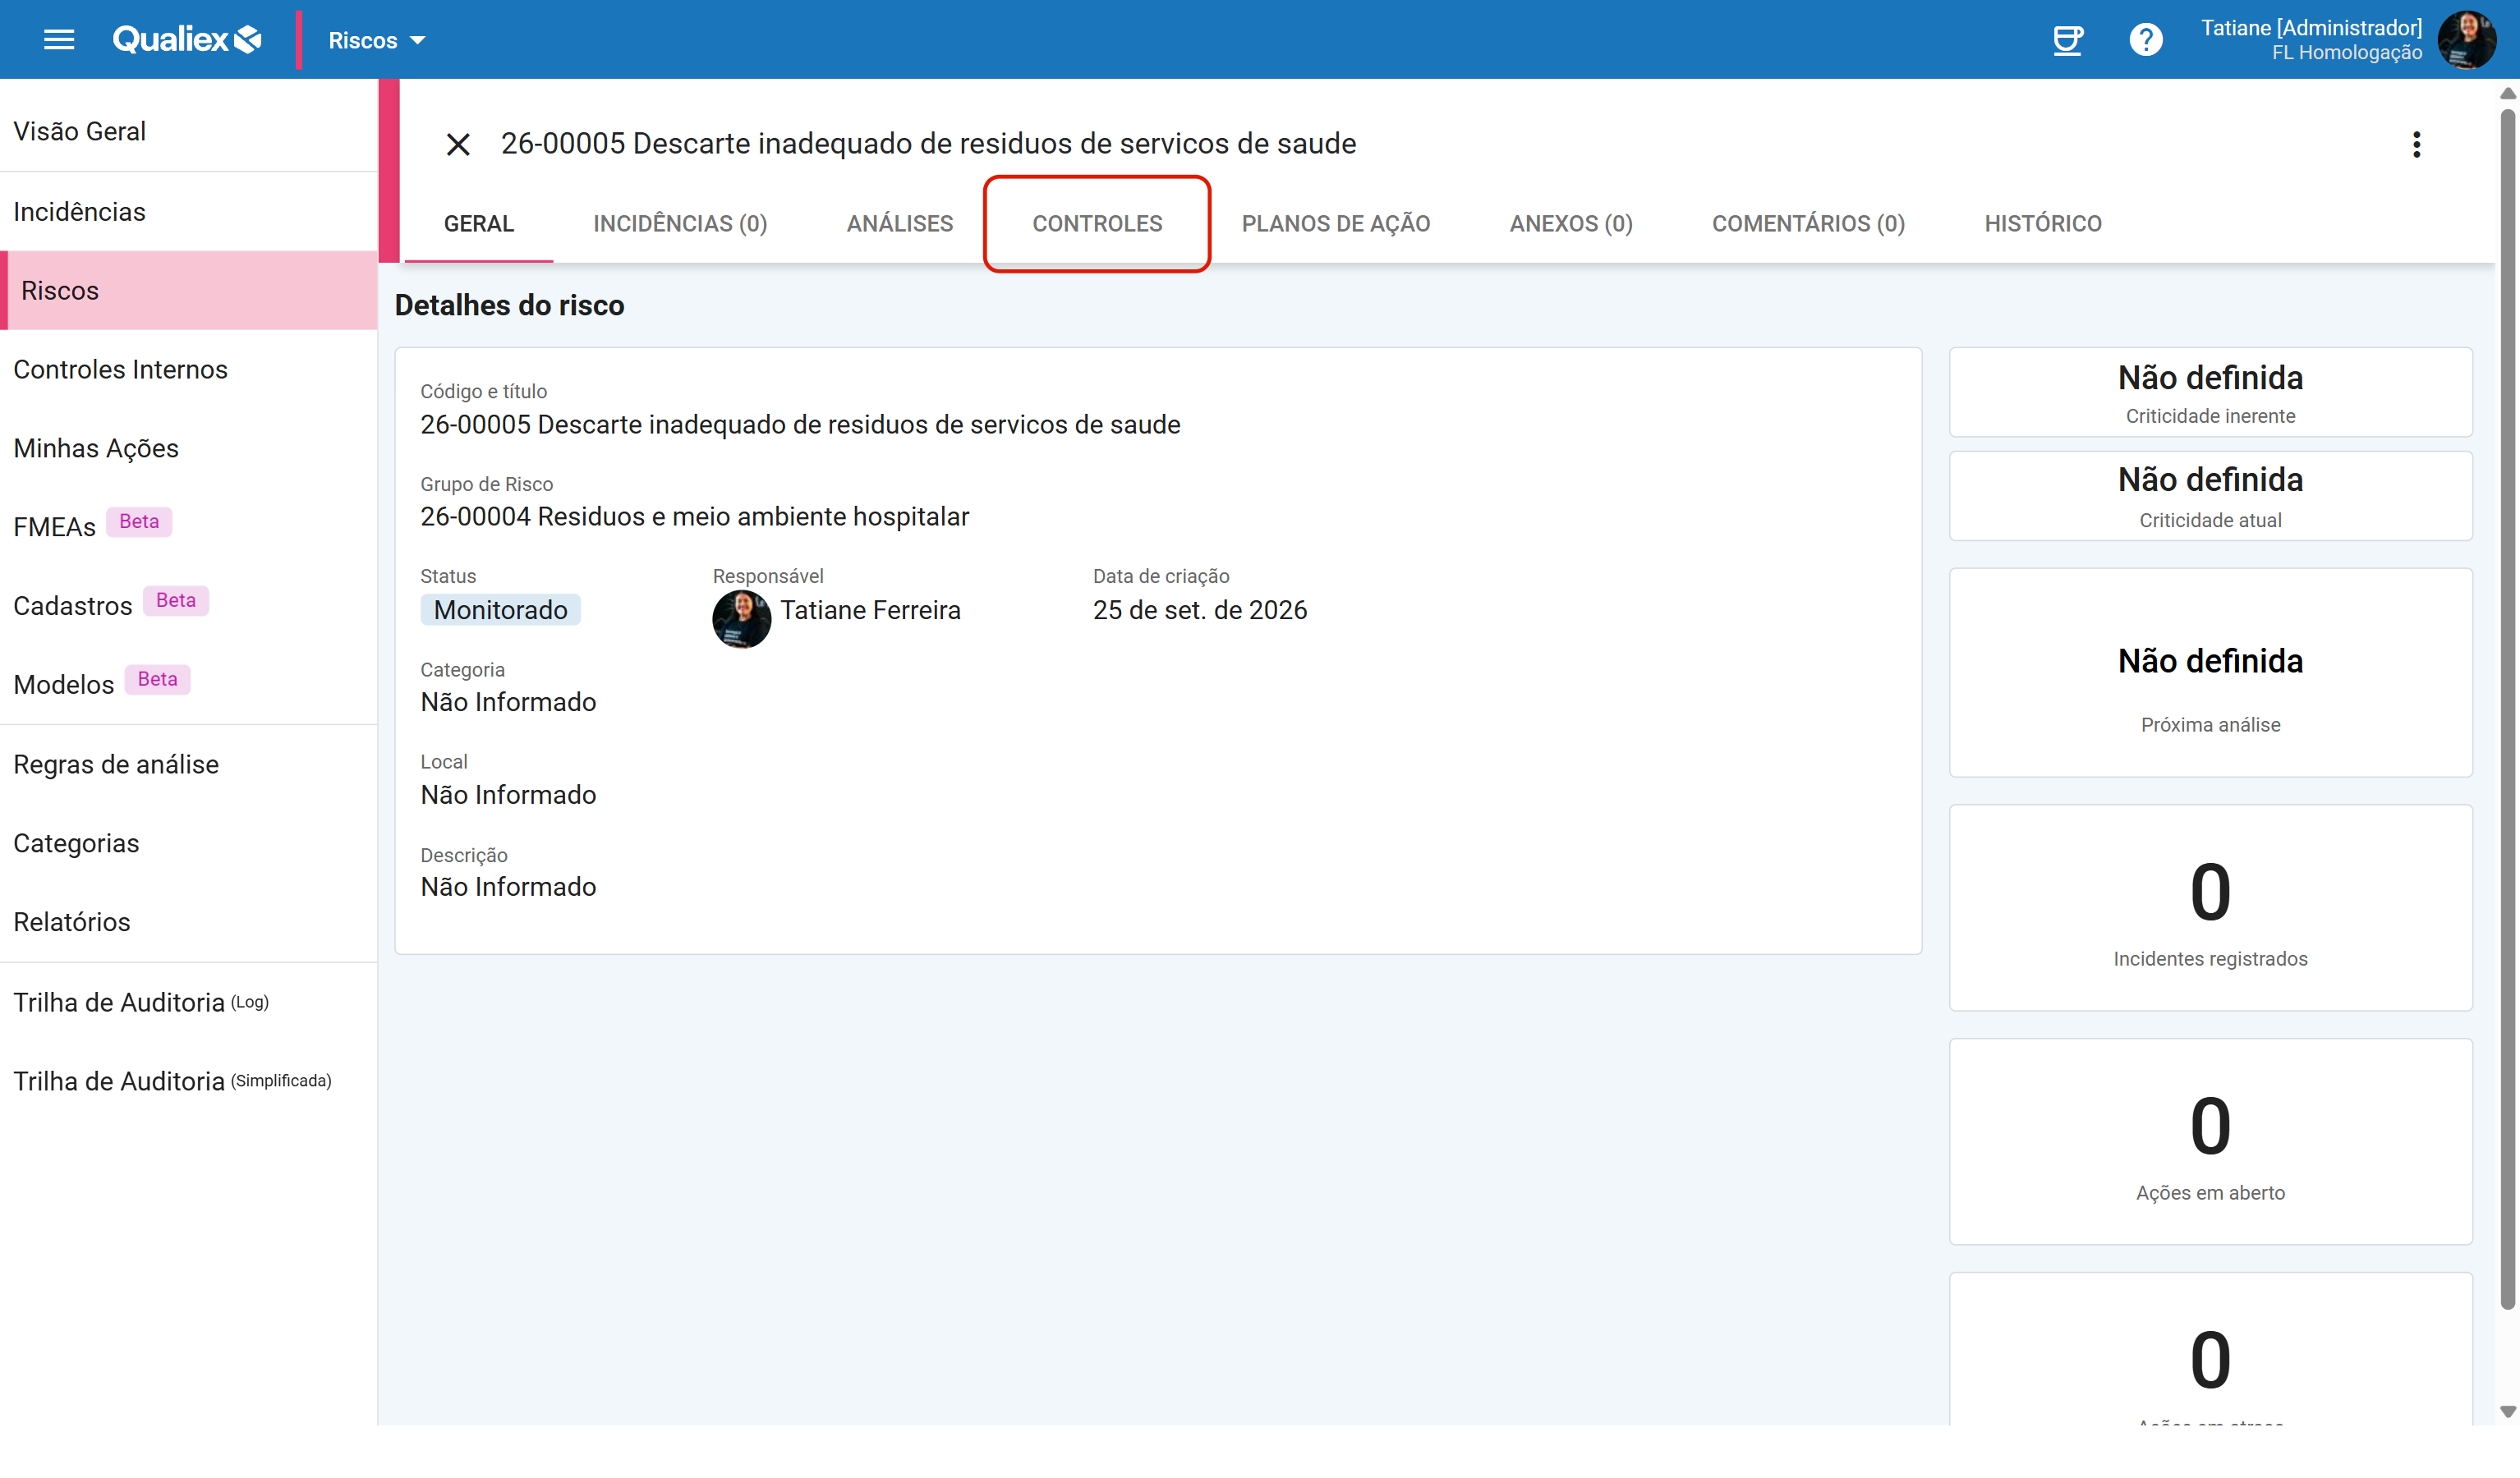This screenshot has width=2520, height=1478.
Task: Switch to the Análises tab
Action: tap(899, 223)
